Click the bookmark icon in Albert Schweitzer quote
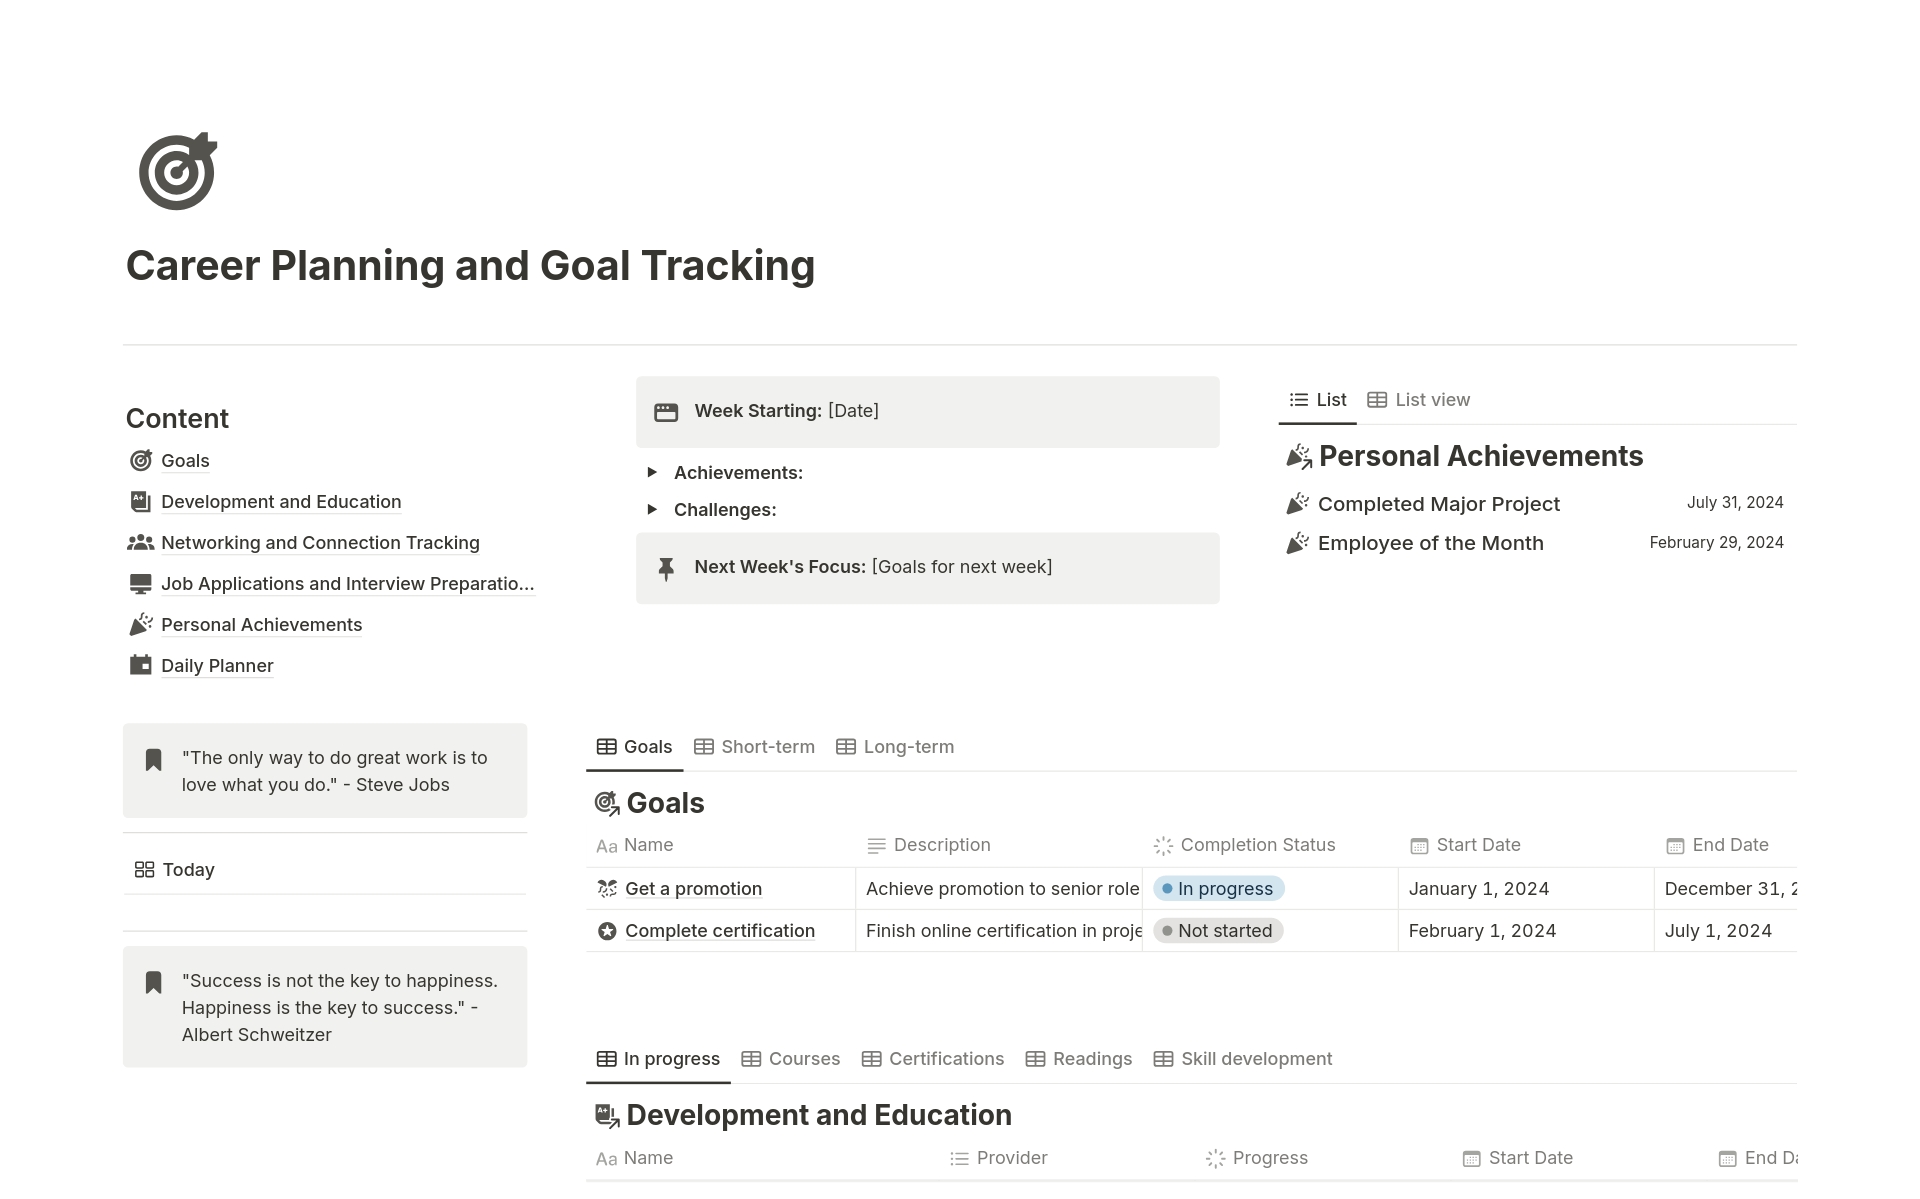The height and width of the screenshot is (1199, 1920). pos(153,983)
